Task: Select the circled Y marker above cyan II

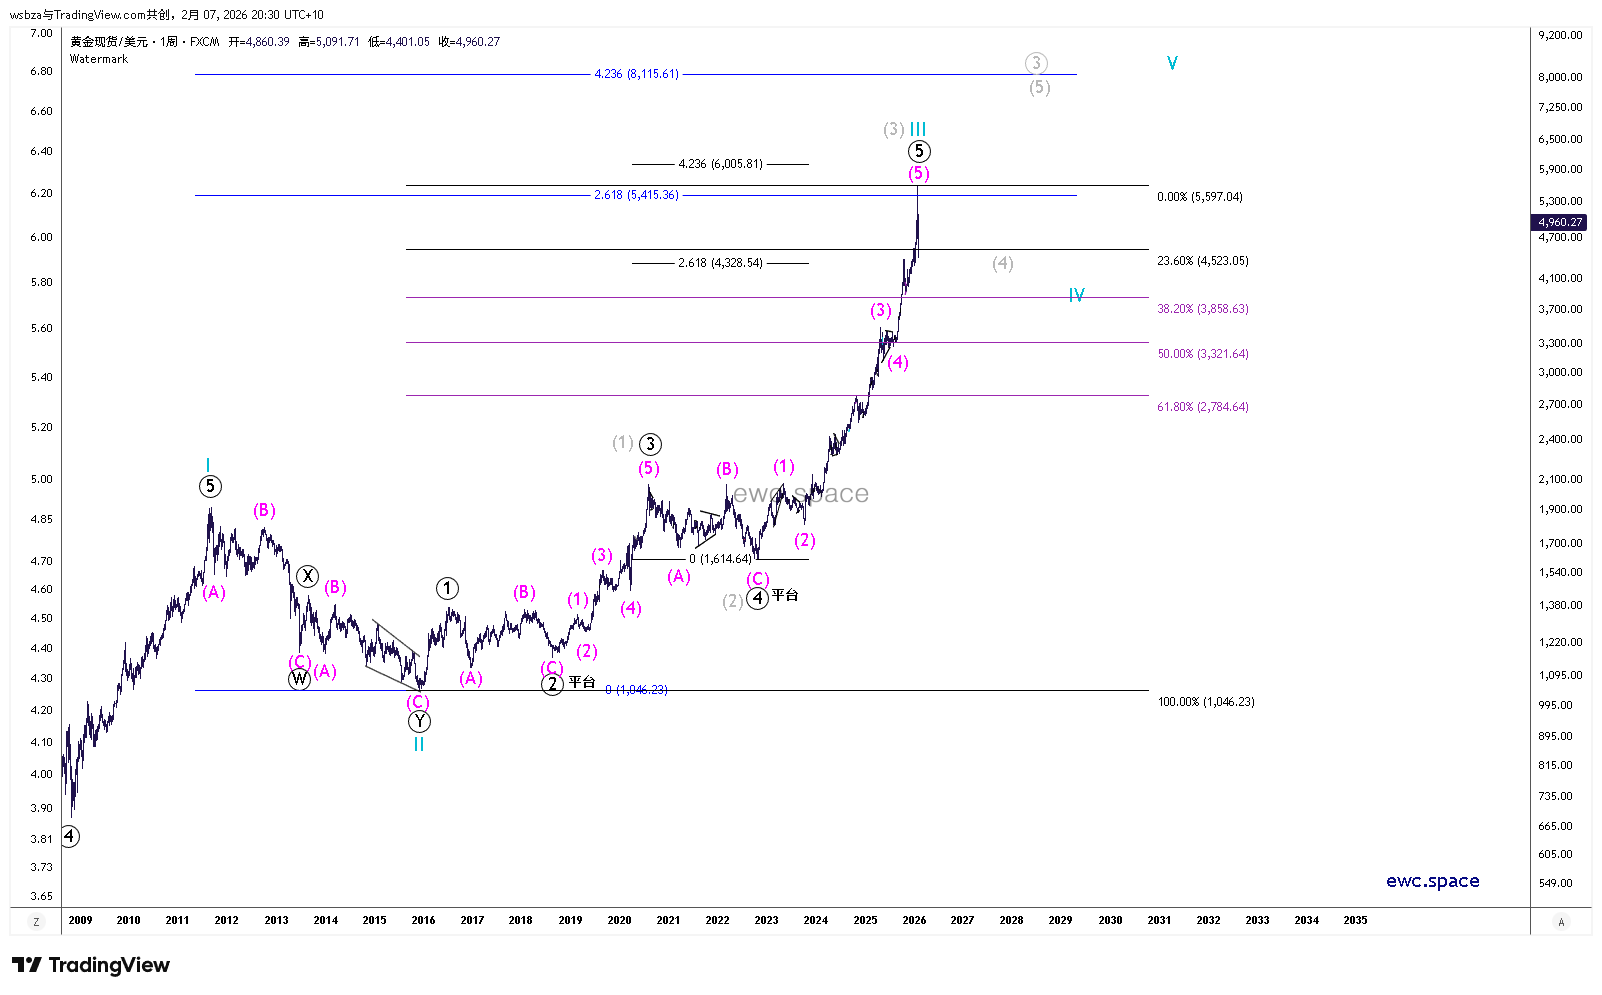Action: click(419, 721)
